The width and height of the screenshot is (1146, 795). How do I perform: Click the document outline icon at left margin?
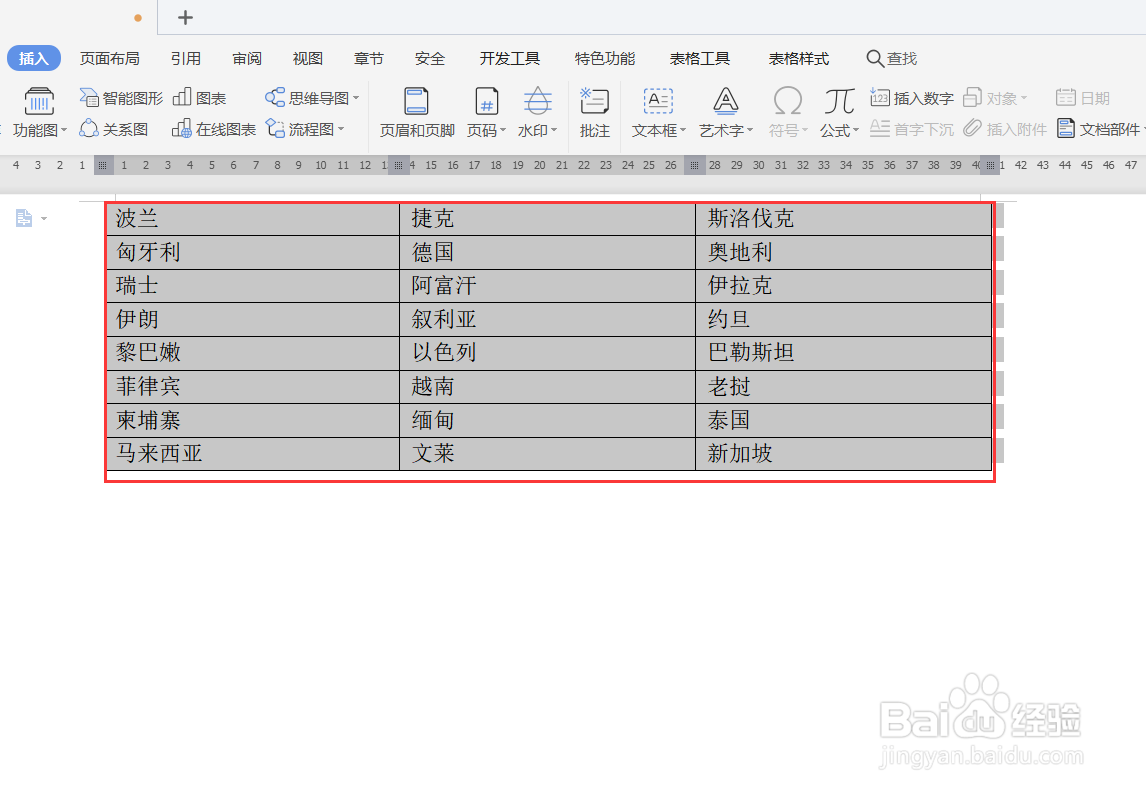(24, 218)
